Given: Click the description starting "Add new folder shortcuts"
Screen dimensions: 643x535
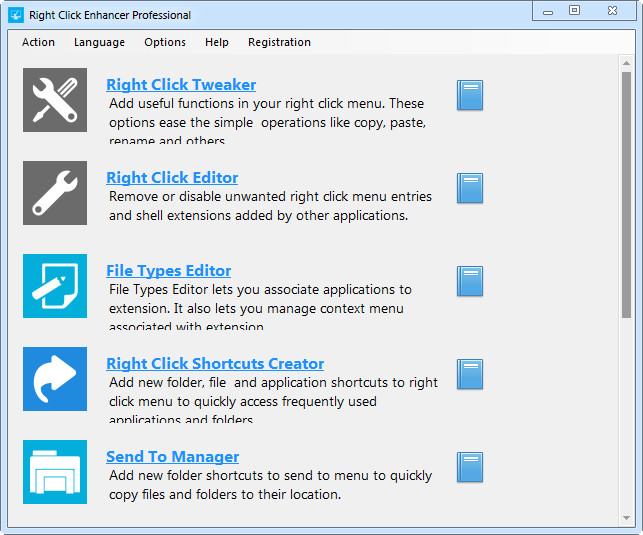Looking at the screenshot, I should (x=270, y=485).
